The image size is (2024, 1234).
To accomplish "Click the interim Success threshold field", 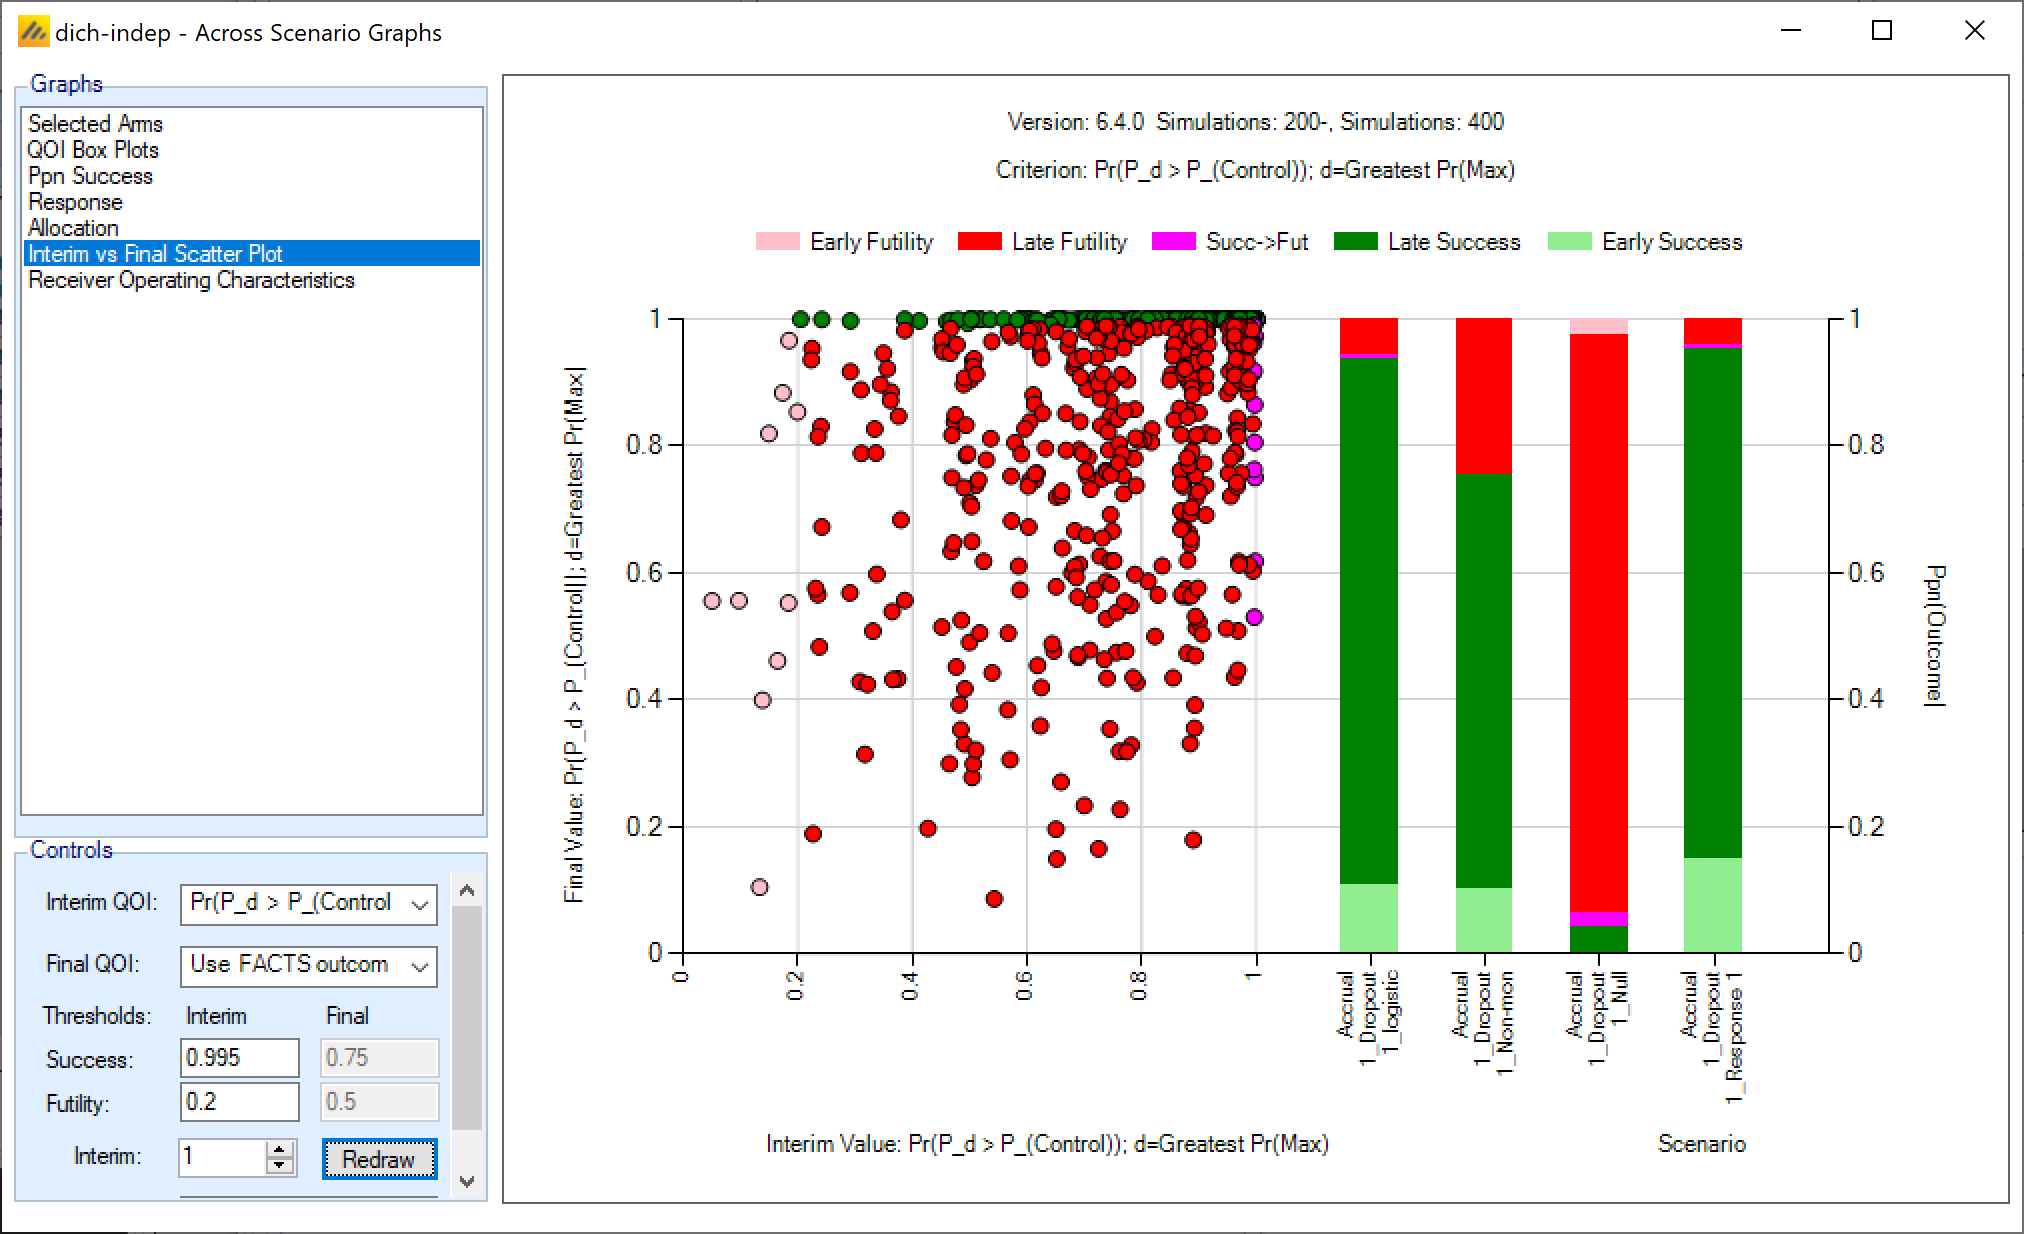I will coord(239,1058).
